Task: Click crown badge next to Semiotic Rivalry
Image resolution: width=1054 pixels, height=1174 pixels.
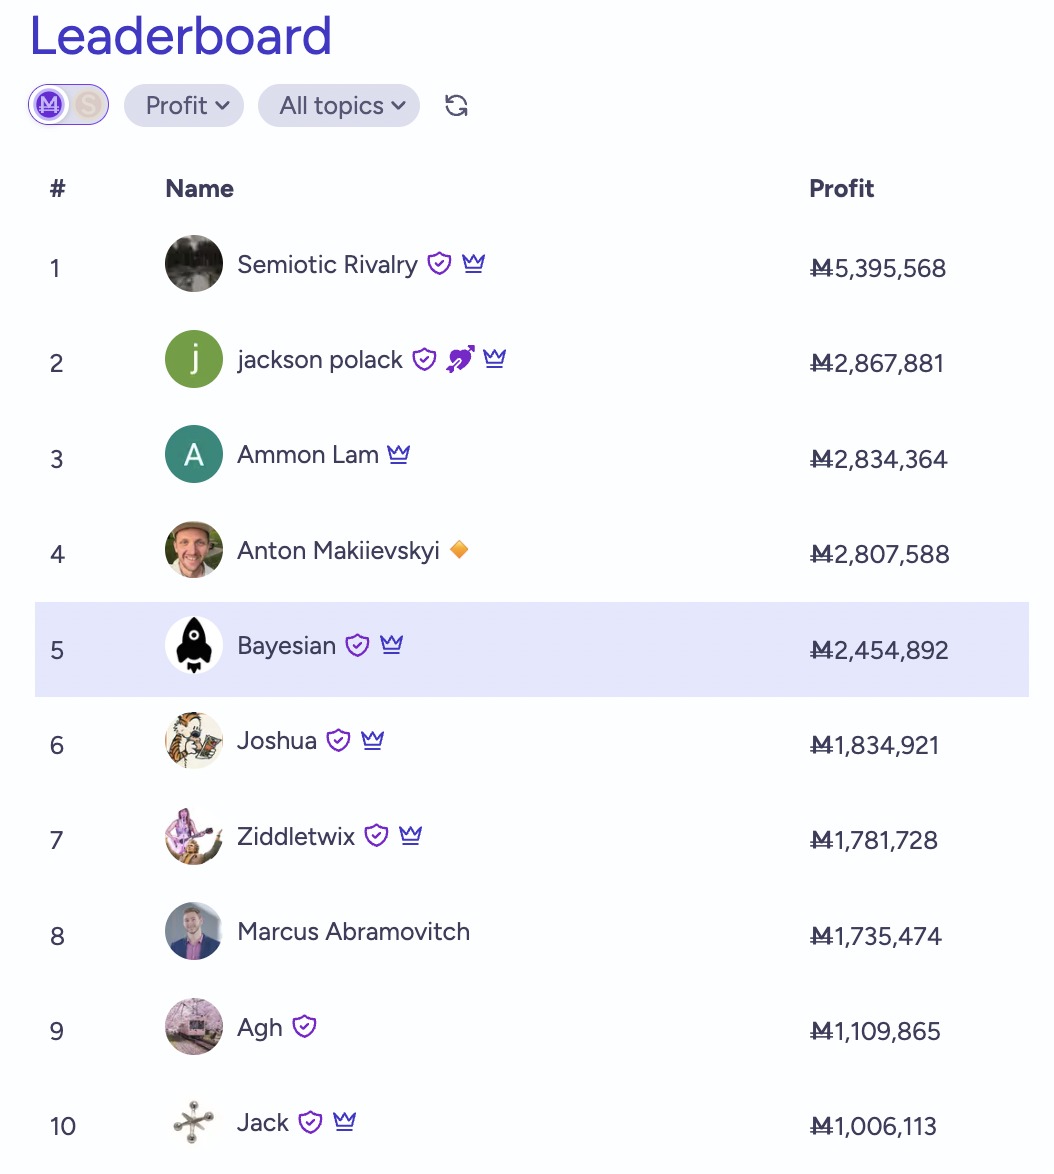Action: [474, 264]
